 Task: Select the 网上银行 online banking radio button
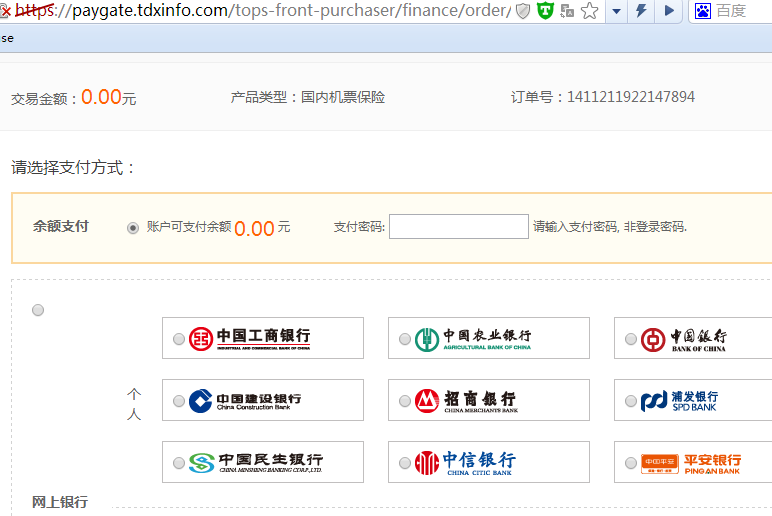(38, 310)
